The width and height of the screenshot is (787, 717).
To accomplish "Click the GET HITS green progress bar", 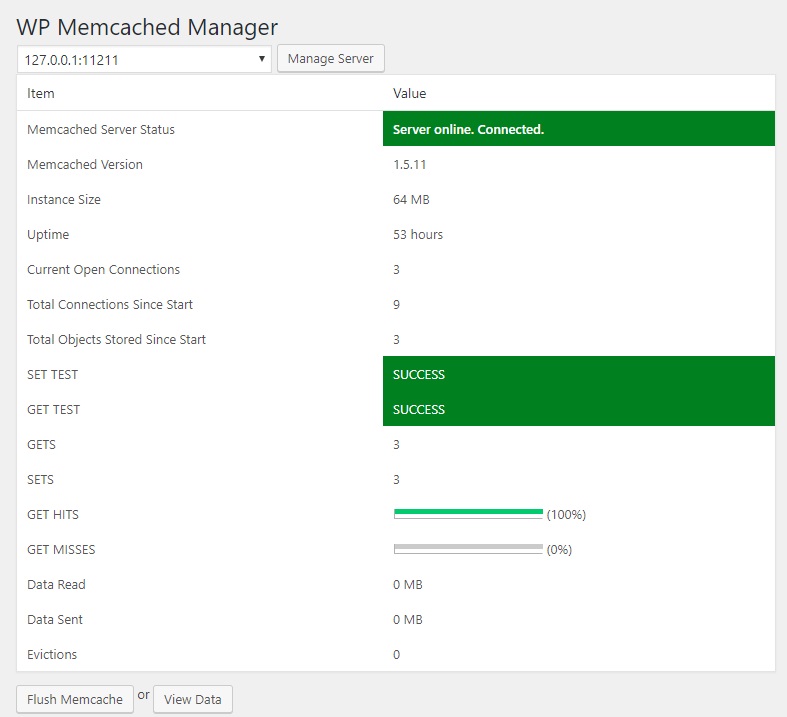I will (468, 514).
